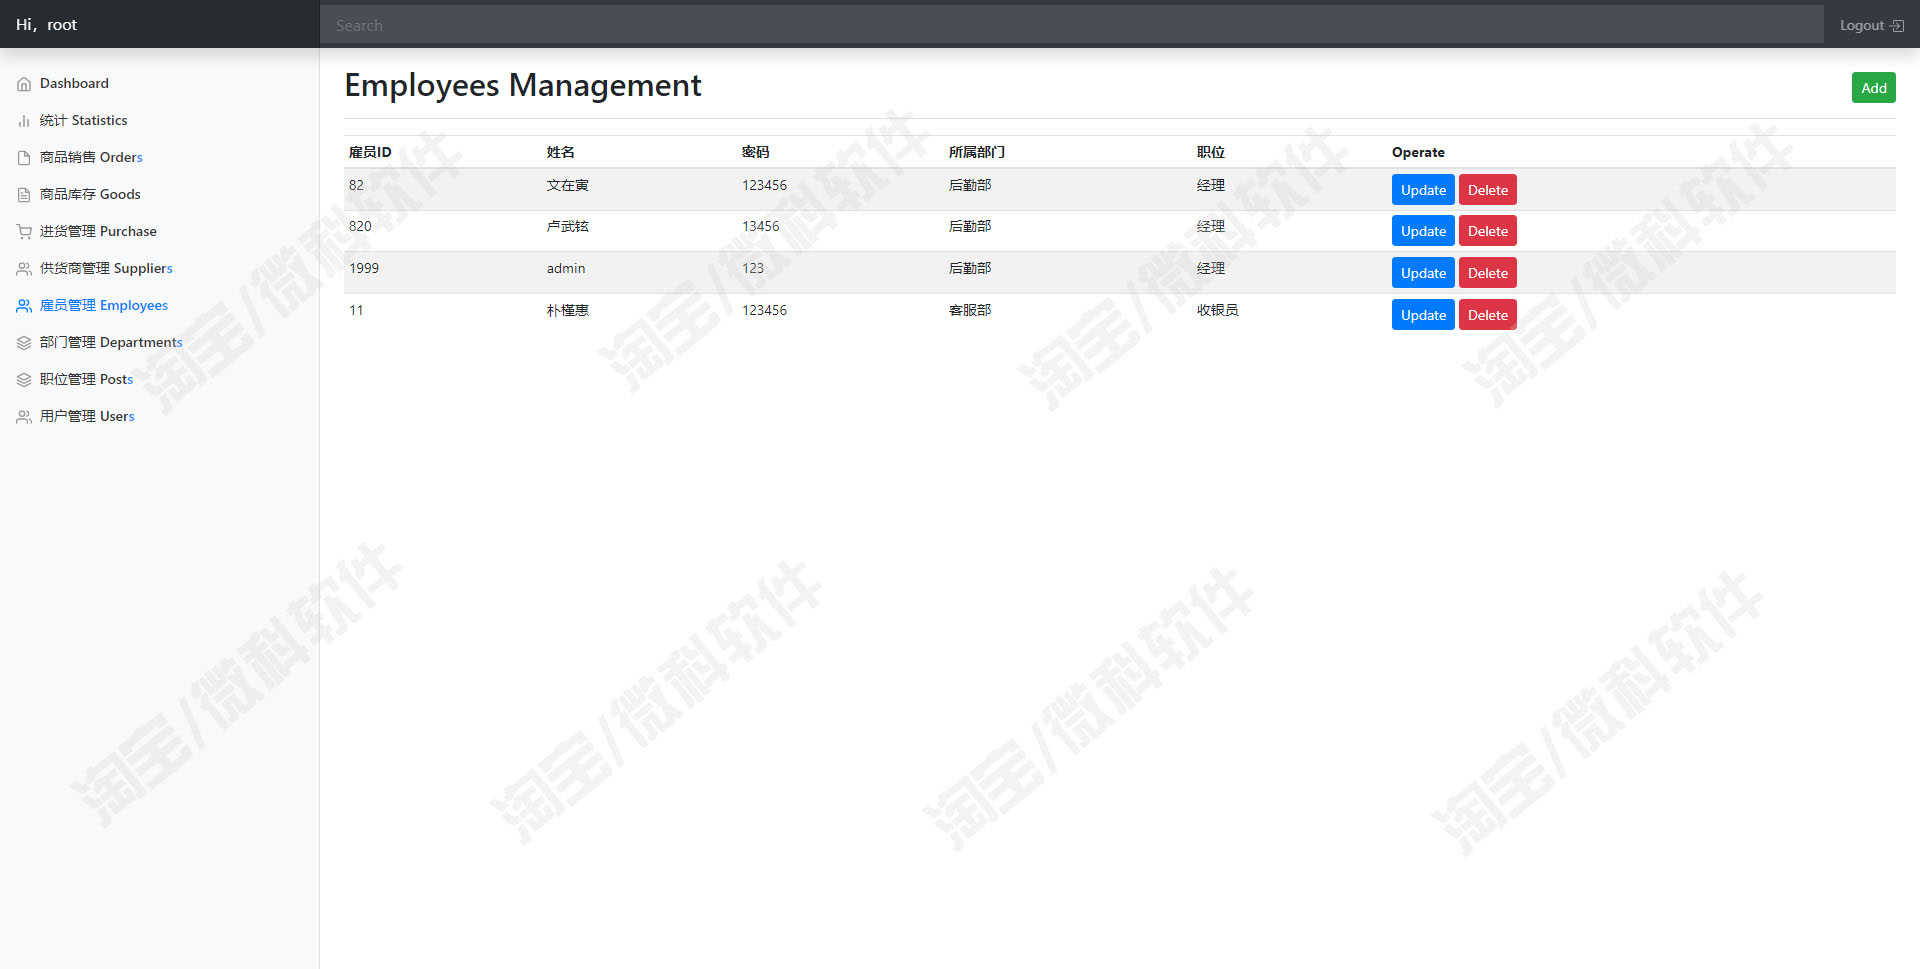Click the Statistics bar chart icon
Image resolution: width=1920 pixels, height=969 pixels.
tap(24, 121)
